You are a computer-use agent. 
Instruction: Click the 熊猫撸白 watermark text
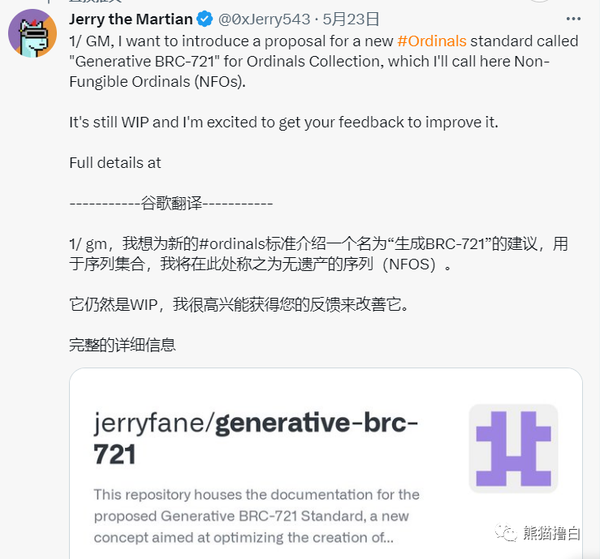(x=551, y=533)
